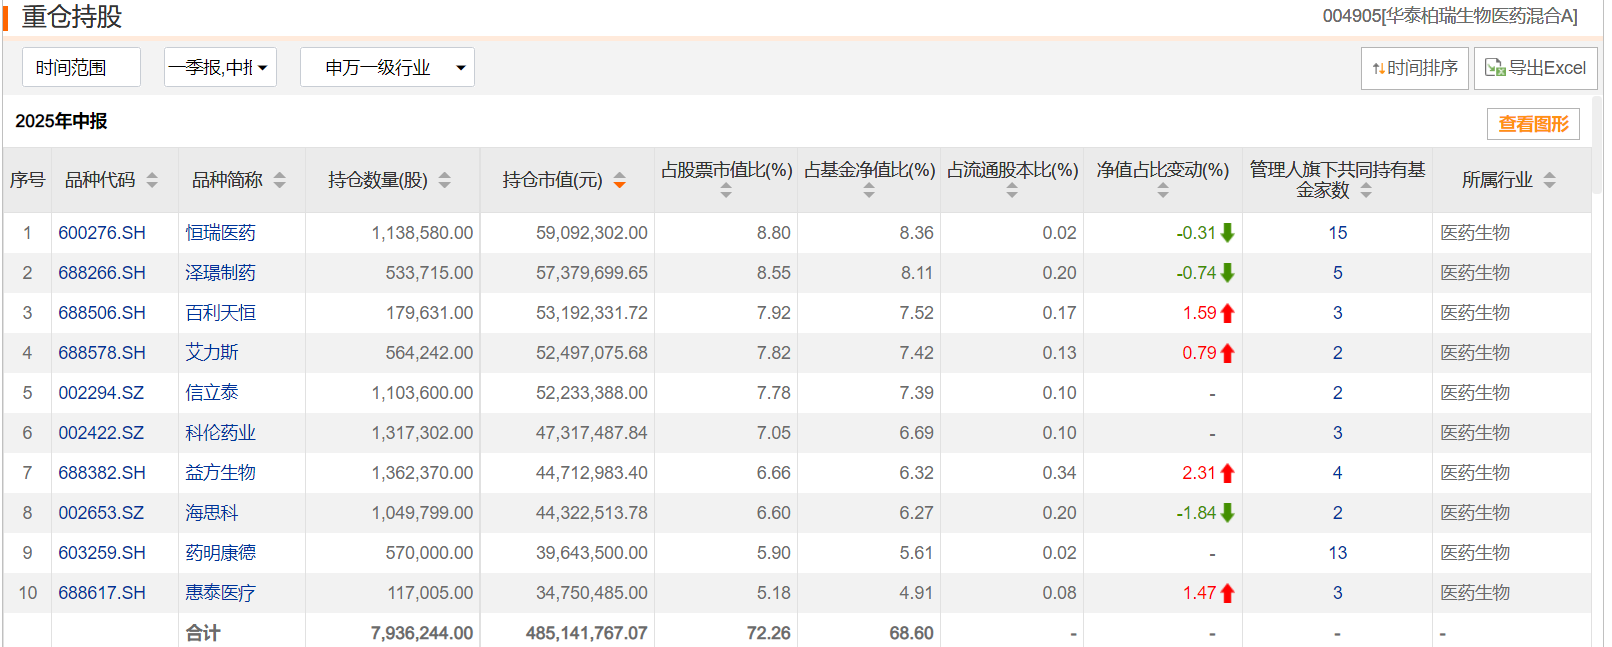The height and width of the screenshot is (647, 1612).
Task: Click green down arrow in 恒瑞医药 row
Action: (x=1228, y=233)
